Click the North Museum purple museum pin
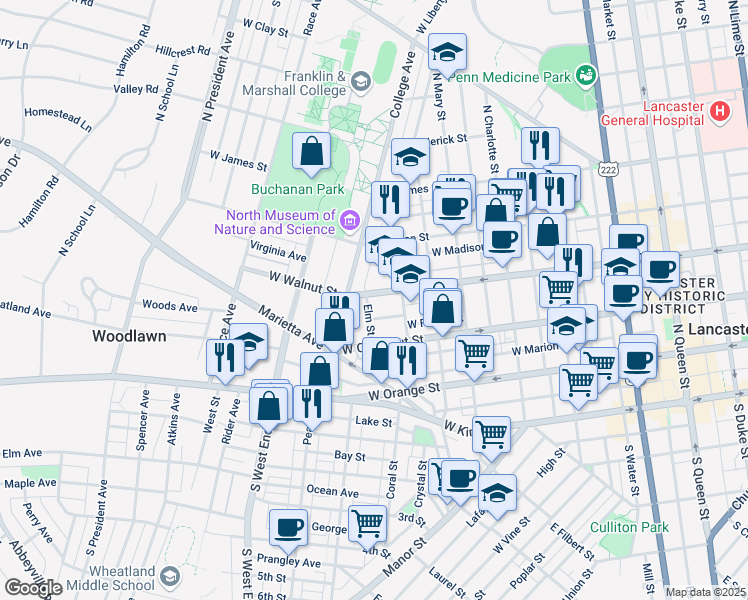 350,221
